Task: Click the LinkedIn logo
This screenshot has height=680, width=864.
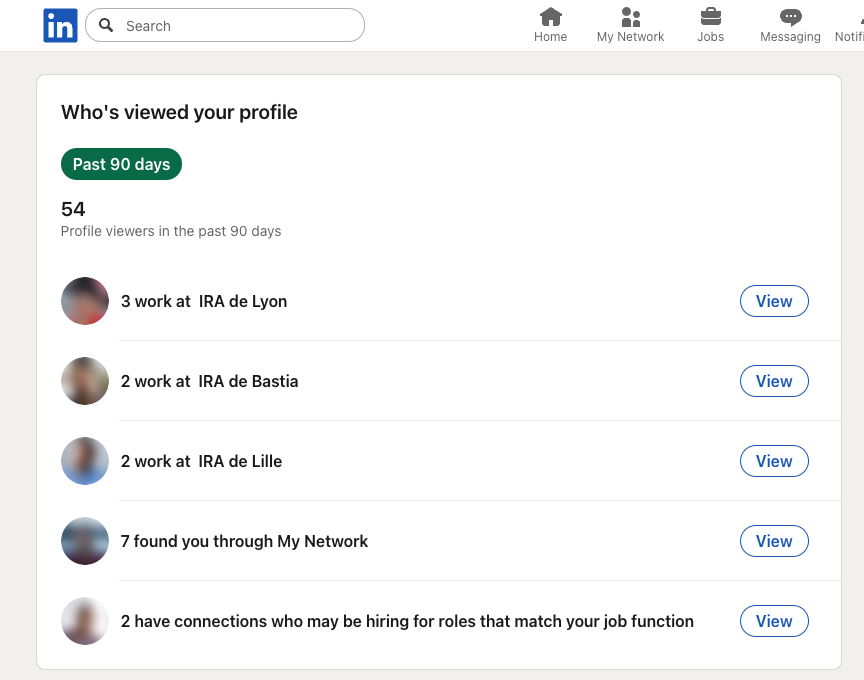Action: click(x=59, y=25)
